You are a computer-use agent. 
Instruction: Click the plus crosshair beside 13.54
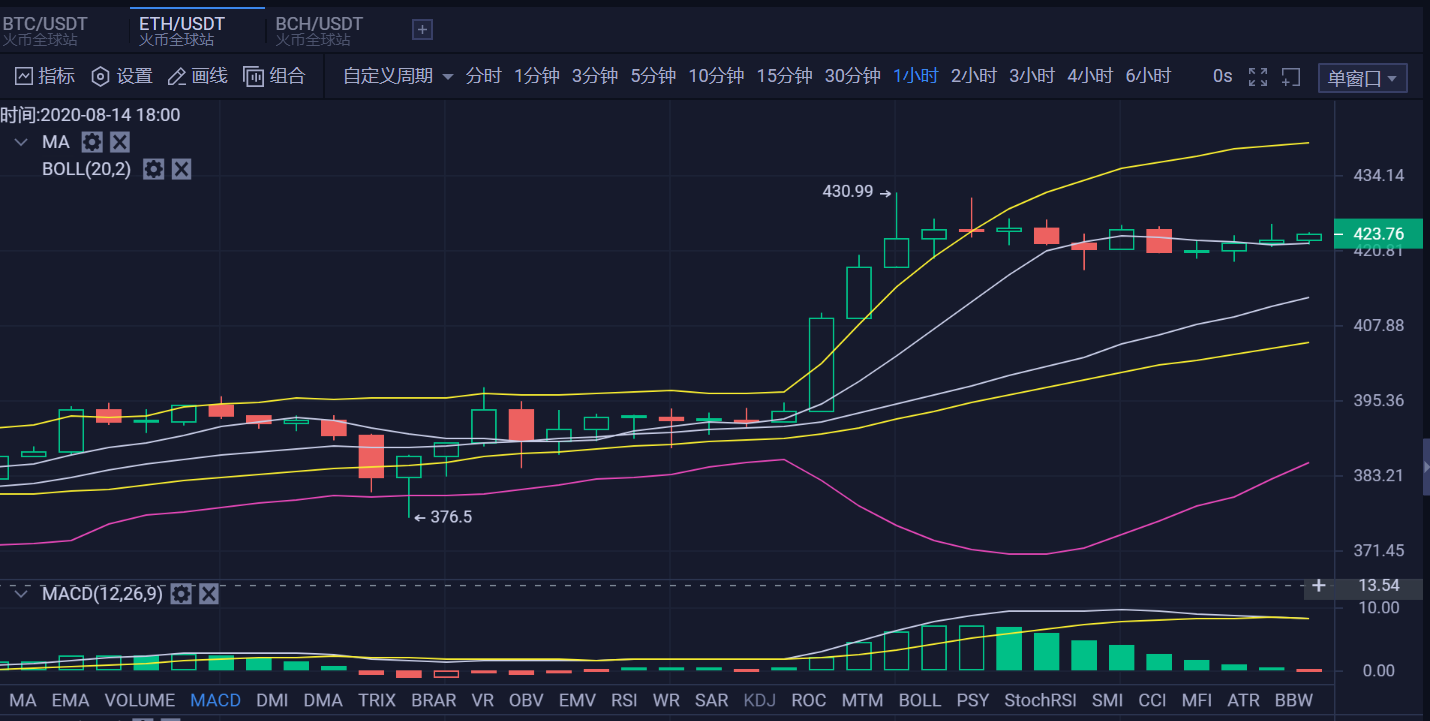pos(1319,586)
